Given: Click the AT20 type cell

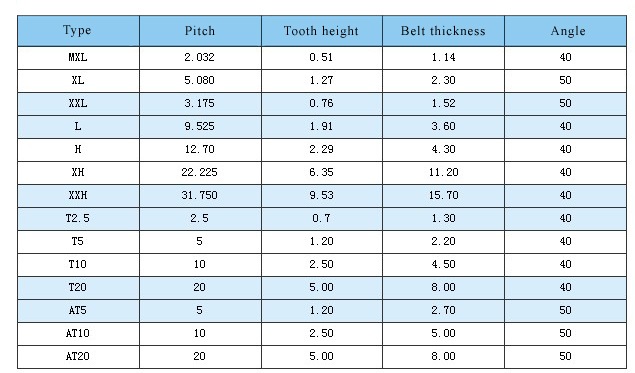Looking at the screenshot, I should pos(79,357).
